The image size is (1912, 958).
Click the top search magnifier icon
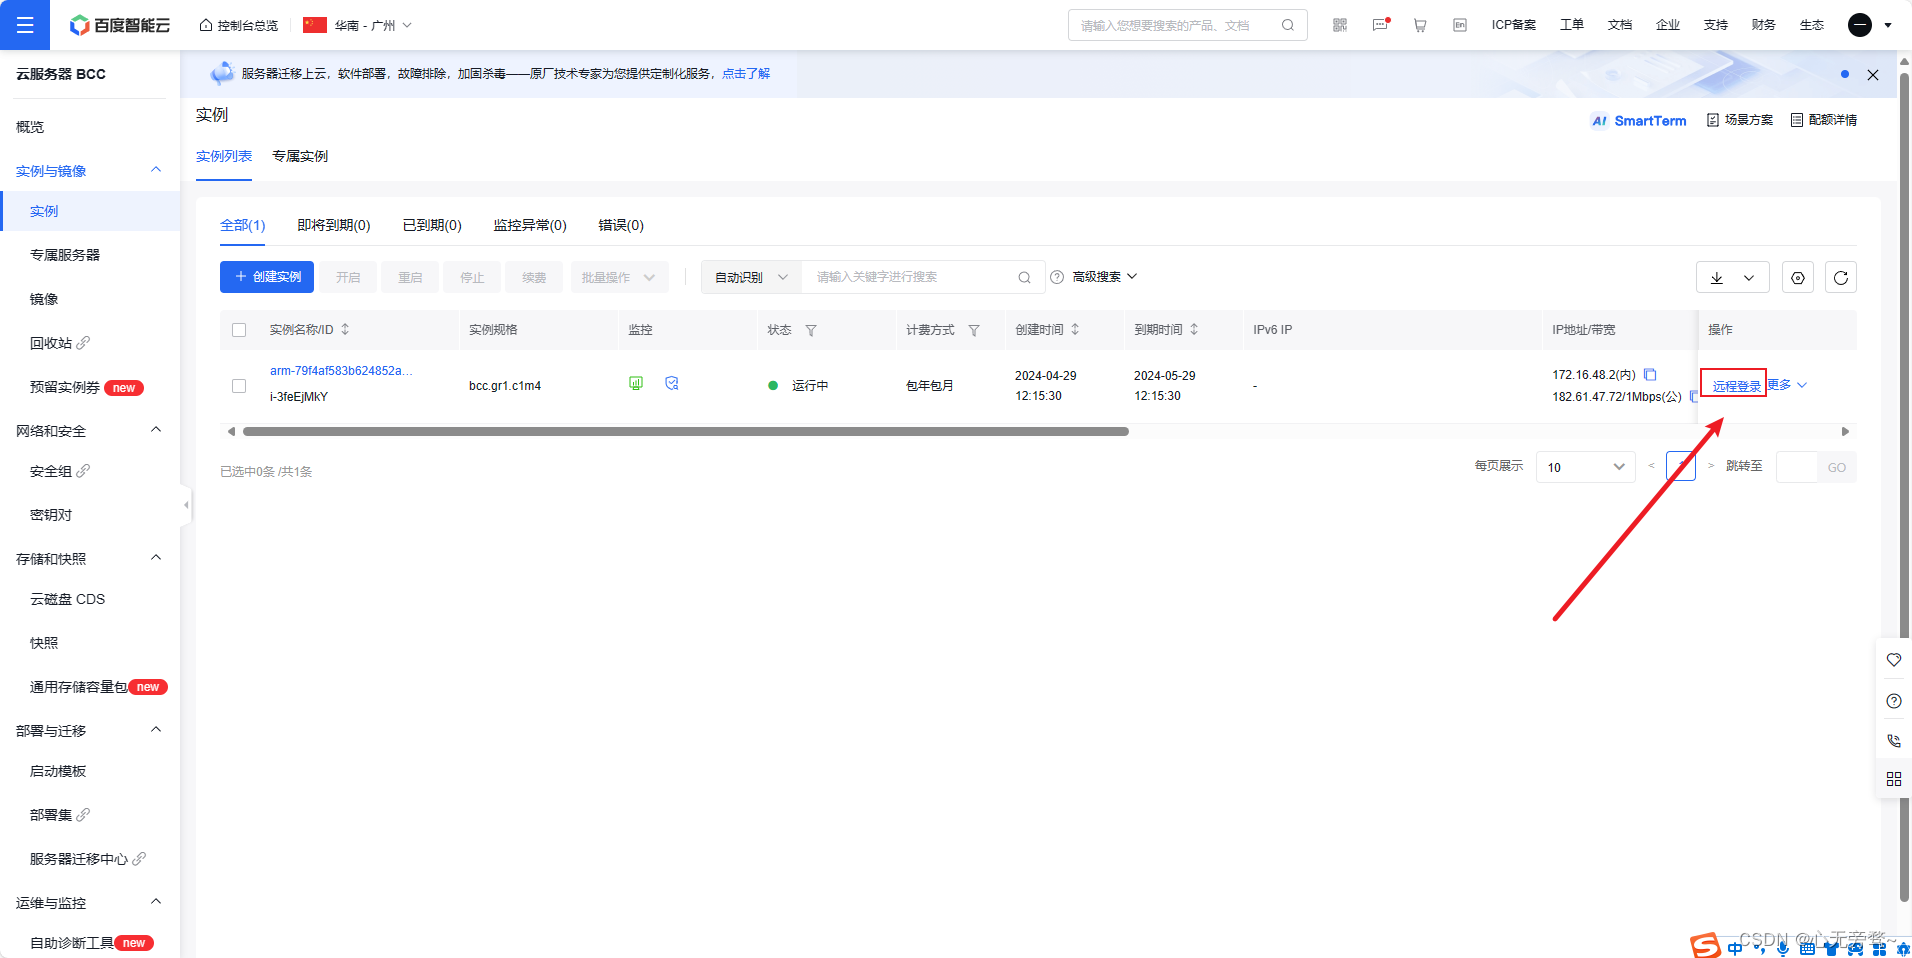(1288, 25)
